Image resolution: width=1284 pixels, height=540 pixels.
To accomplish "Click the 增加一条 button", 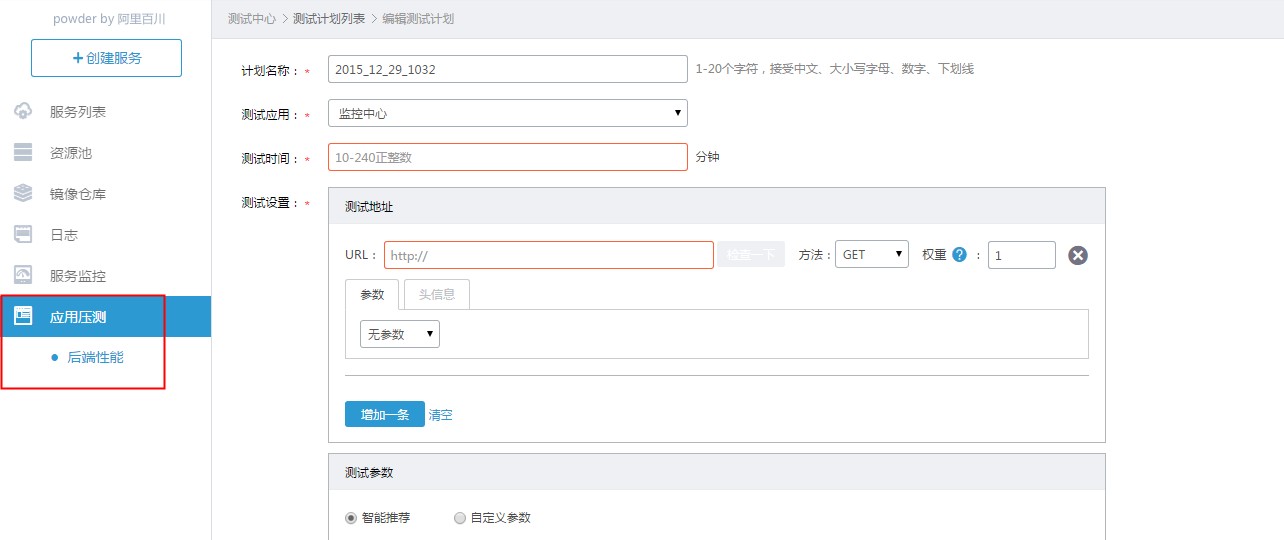I will pos(384,414).
